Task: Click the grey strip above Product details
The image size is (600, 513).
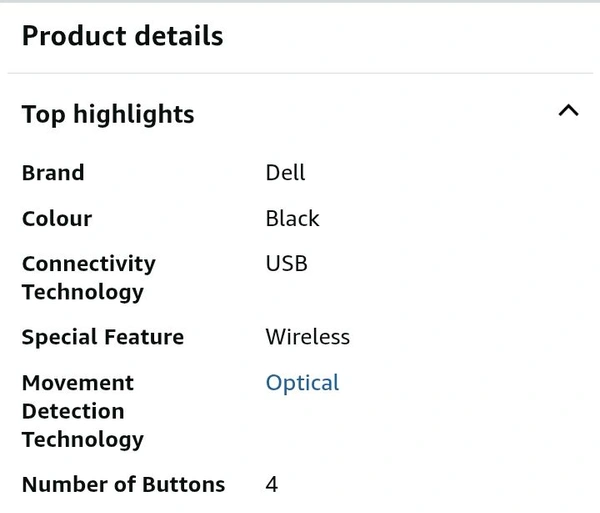Action: coord(300,2)
